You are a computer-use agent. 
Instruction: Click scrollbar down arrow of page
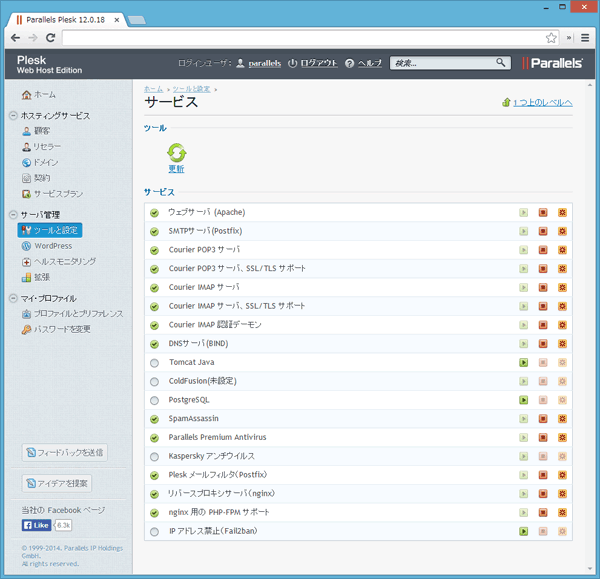click(x=590, y=569)
